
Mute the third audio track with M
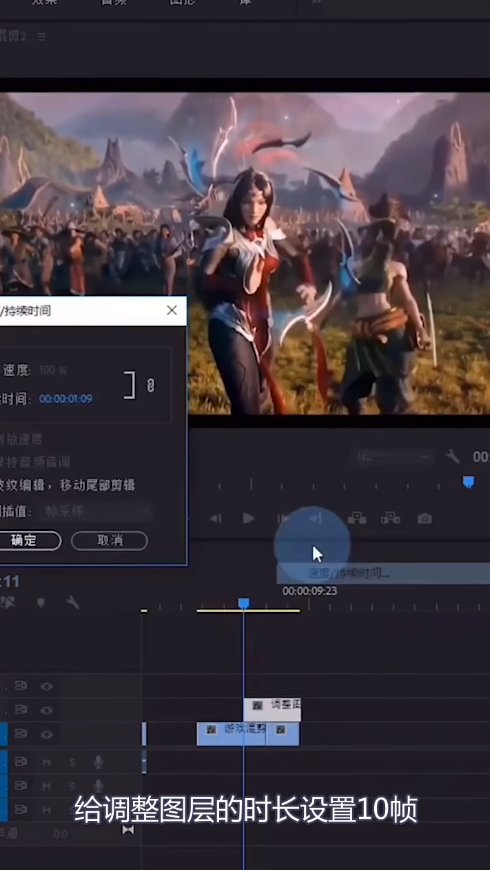coord(47,810)
